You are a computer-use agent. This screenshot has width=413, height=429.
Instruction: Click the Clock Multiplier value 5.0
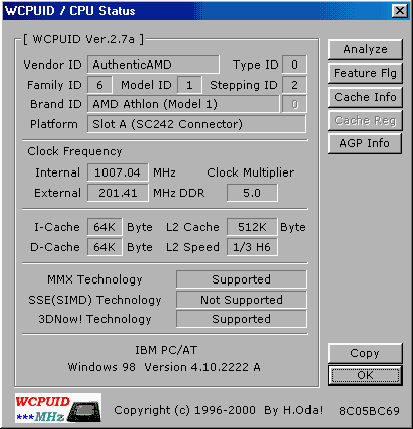[x=252, y=193]
